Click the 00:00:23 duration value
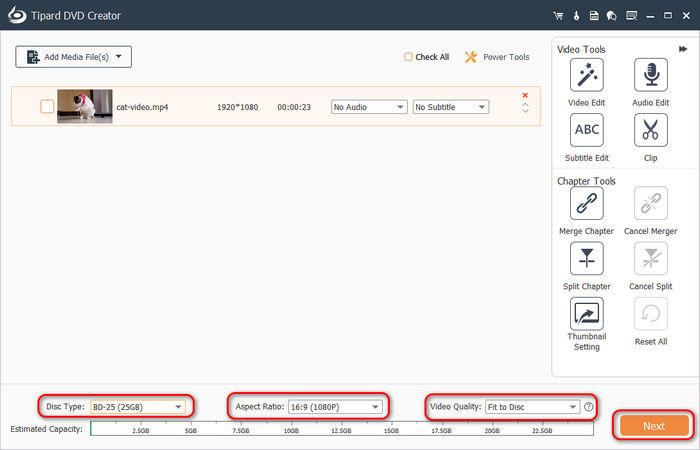 (294, 107)
